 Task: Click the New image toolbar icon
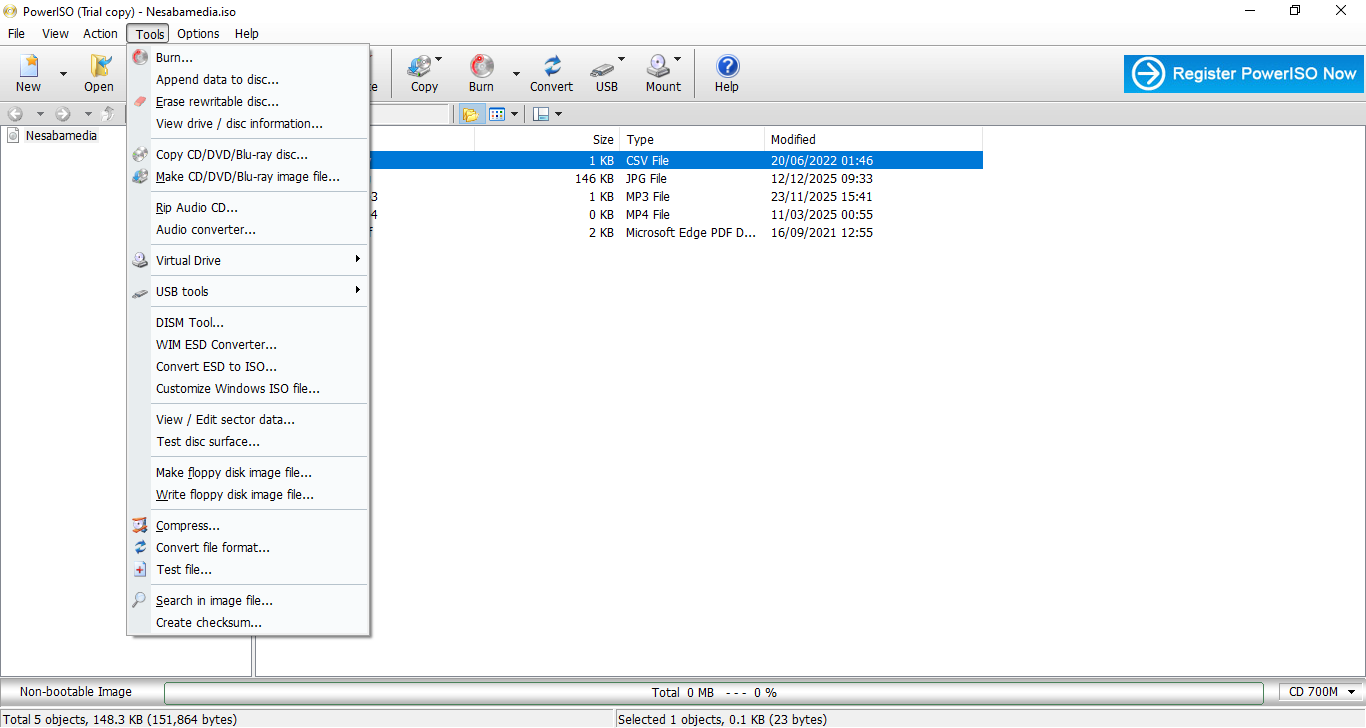[28, 72]
